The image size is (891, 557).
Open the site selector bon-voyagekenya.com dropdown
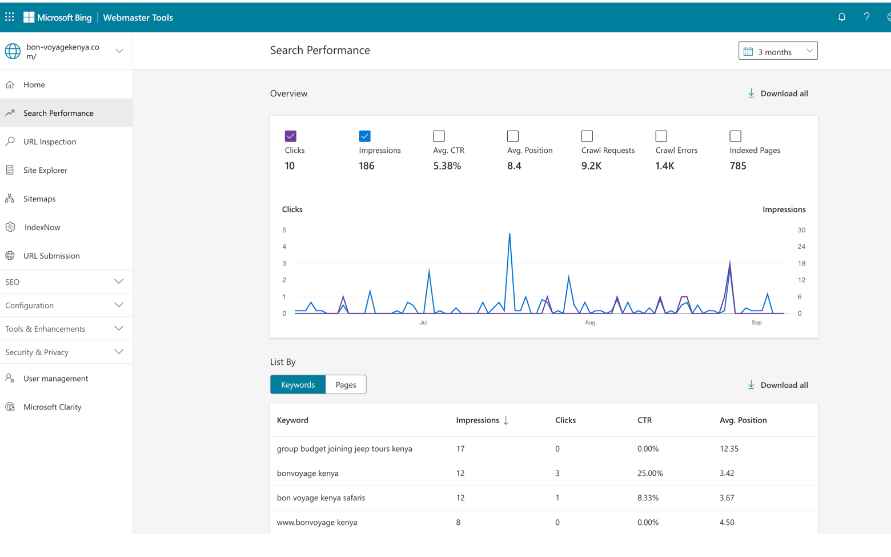tap(119, 51)
